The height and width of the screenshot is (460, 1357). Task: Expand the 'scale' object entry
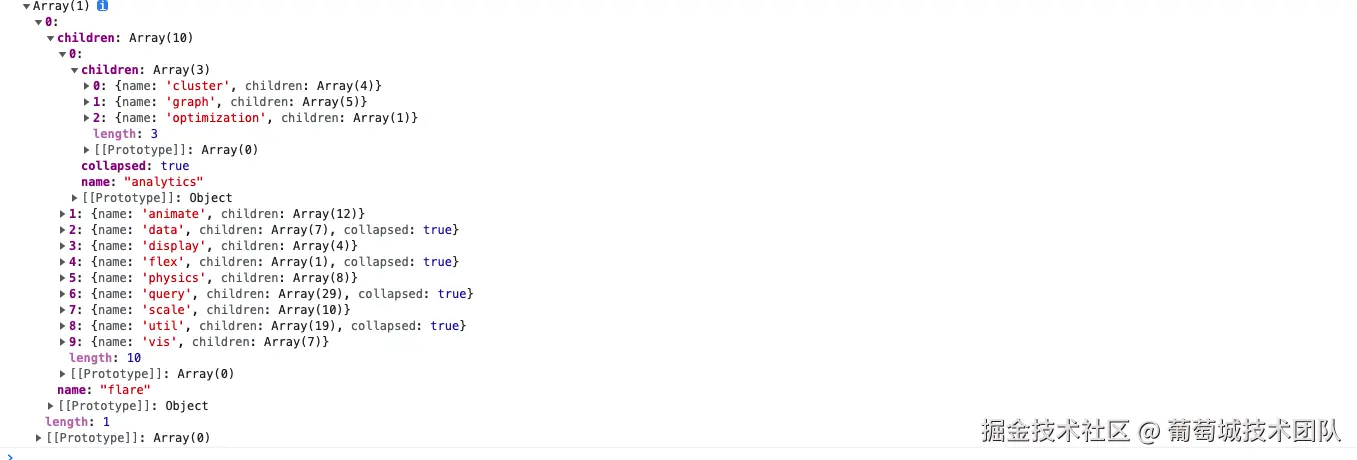63,310
